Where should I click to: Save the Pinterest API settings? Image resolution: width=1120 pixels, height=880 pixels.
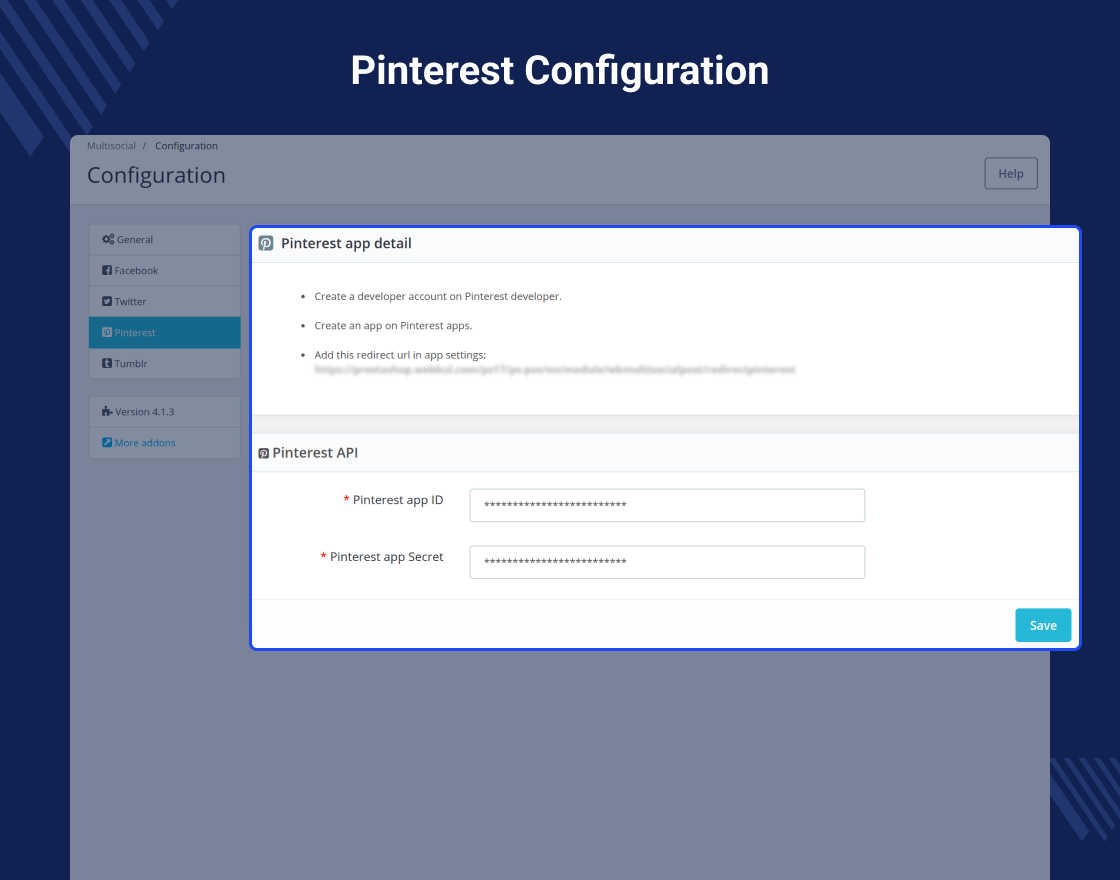tap(1043, 625)
